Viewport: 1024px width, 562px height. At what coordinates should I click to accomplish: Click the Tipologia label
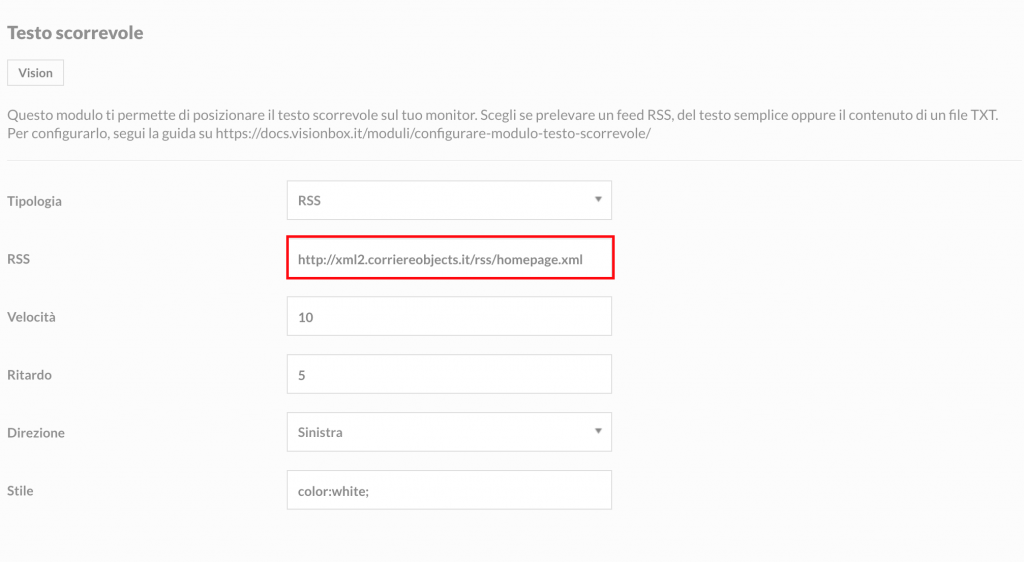tap(35, 201)
